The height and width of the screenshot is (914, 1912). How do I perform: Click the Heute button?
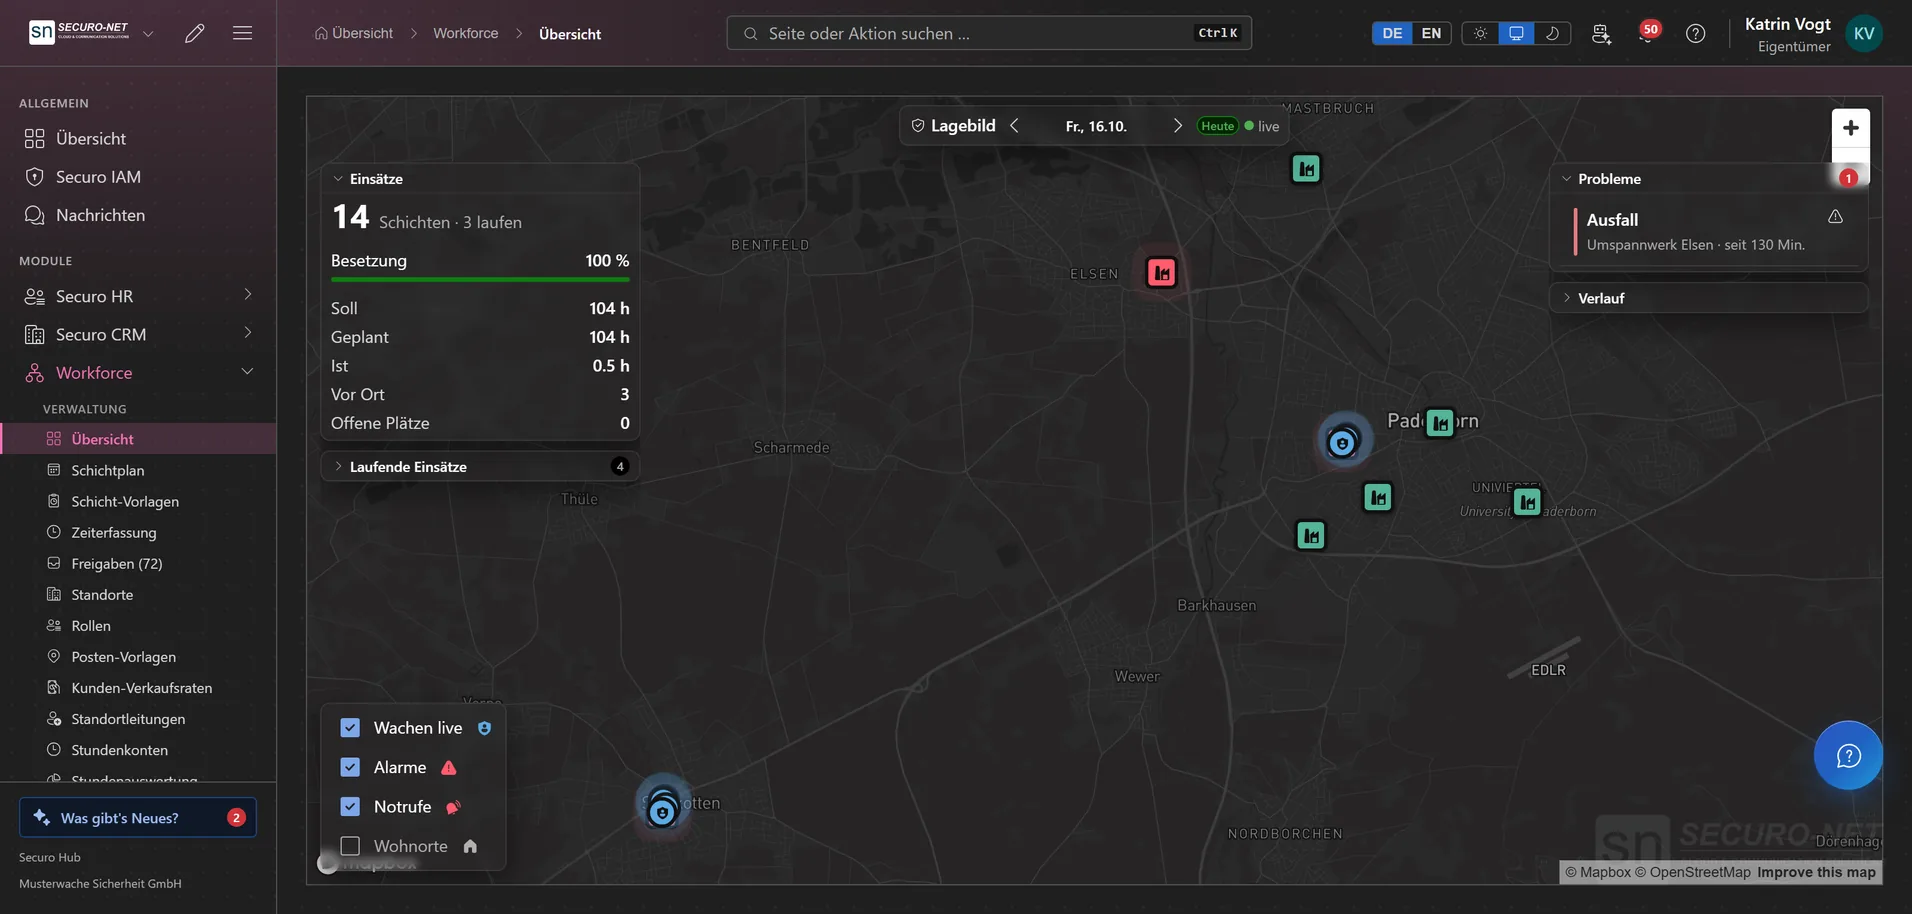pyautogui.click(x=1217, y=126)
